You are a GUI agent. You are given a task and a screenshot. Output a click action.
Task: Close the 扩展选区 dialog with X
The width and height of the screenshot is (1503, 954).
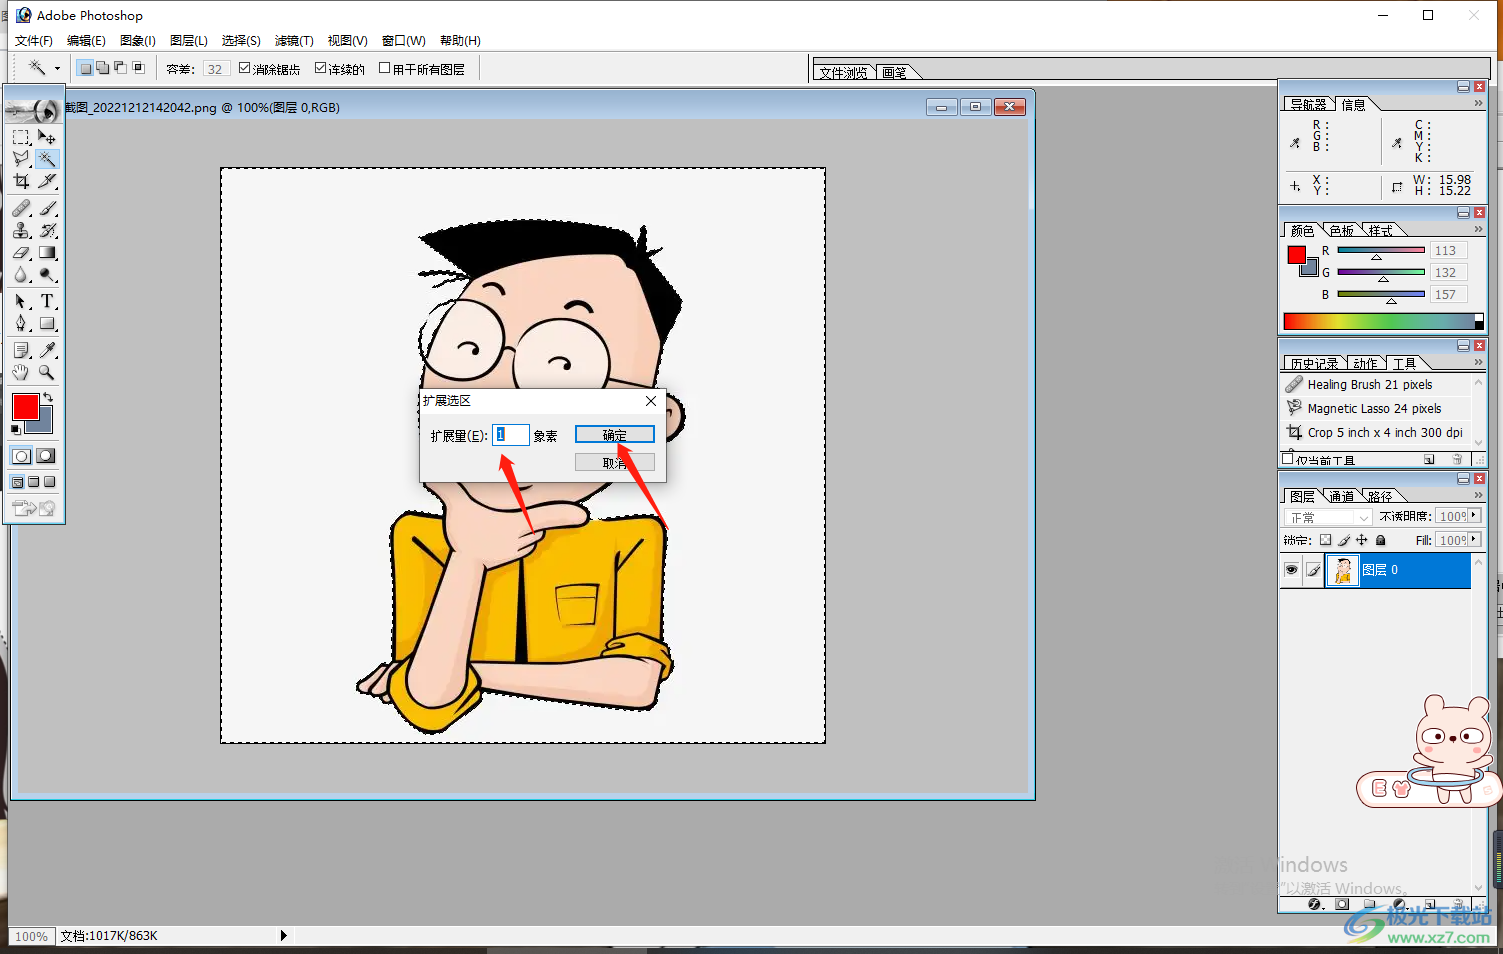pos(651,401)
